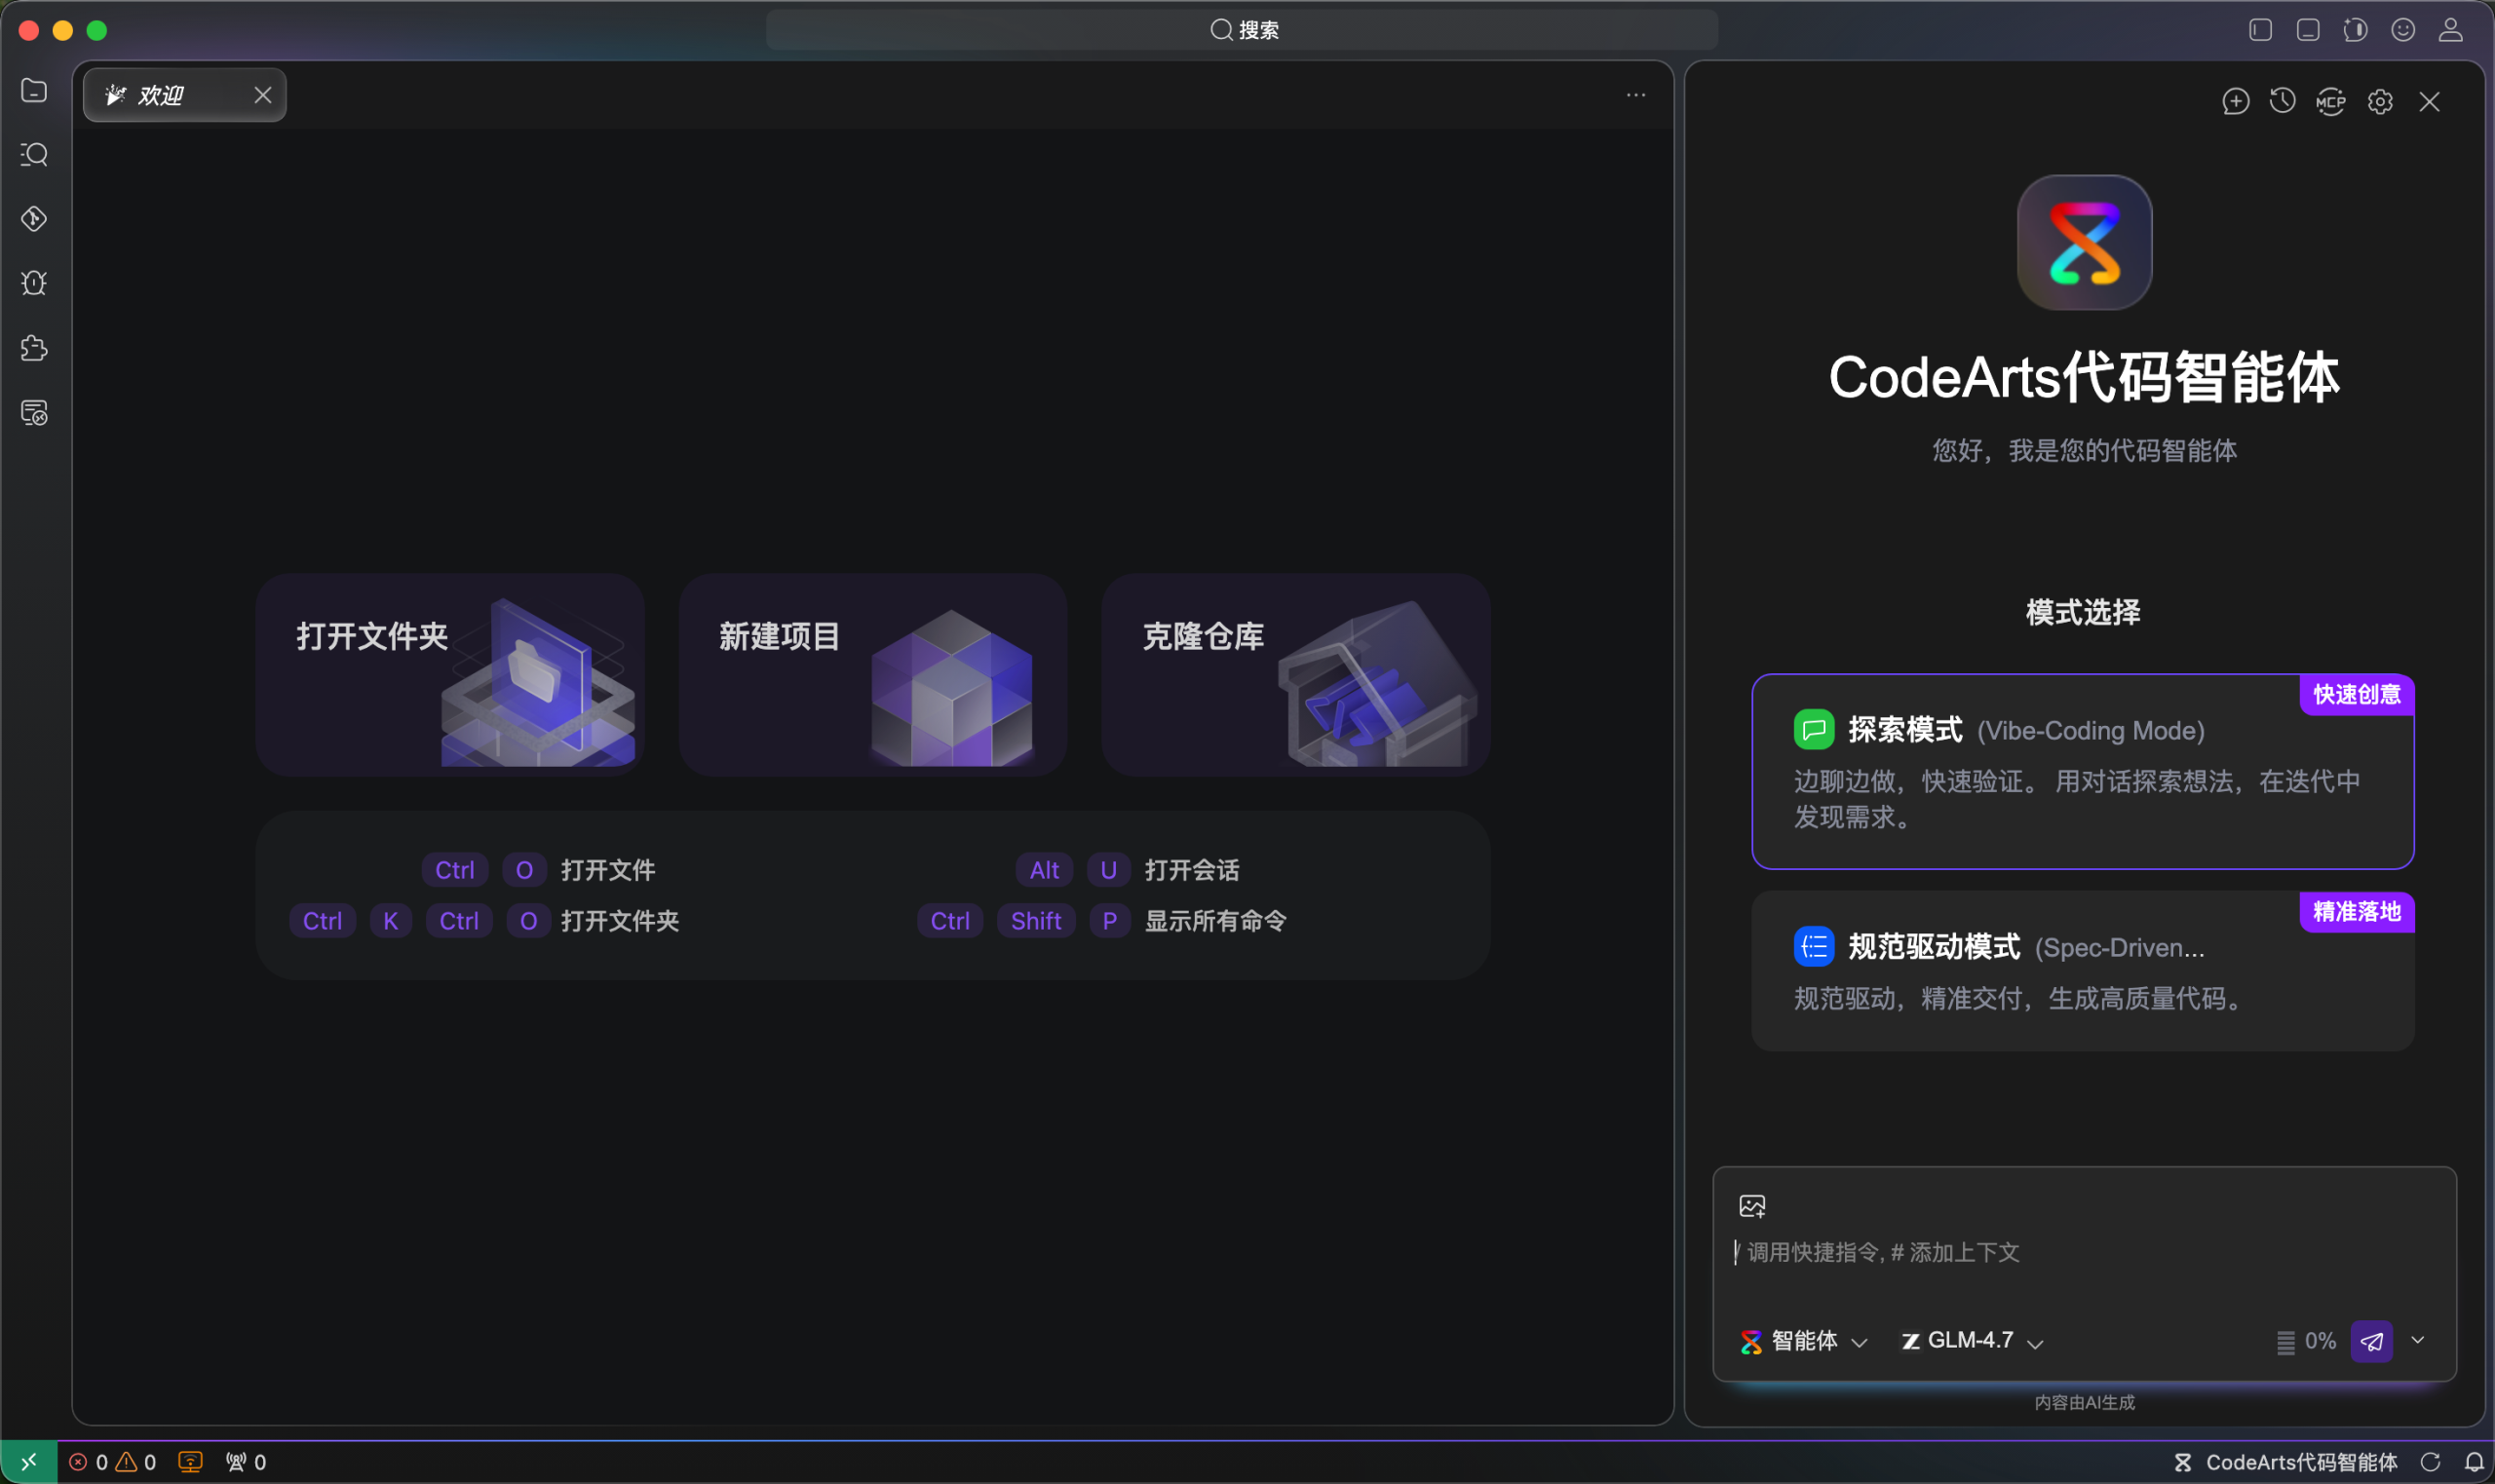Image resolution: width=2495 pixels, height=1484 pixels.
Task: Click the green探索模式 chat icon
Action: (x=1813, y=729)
